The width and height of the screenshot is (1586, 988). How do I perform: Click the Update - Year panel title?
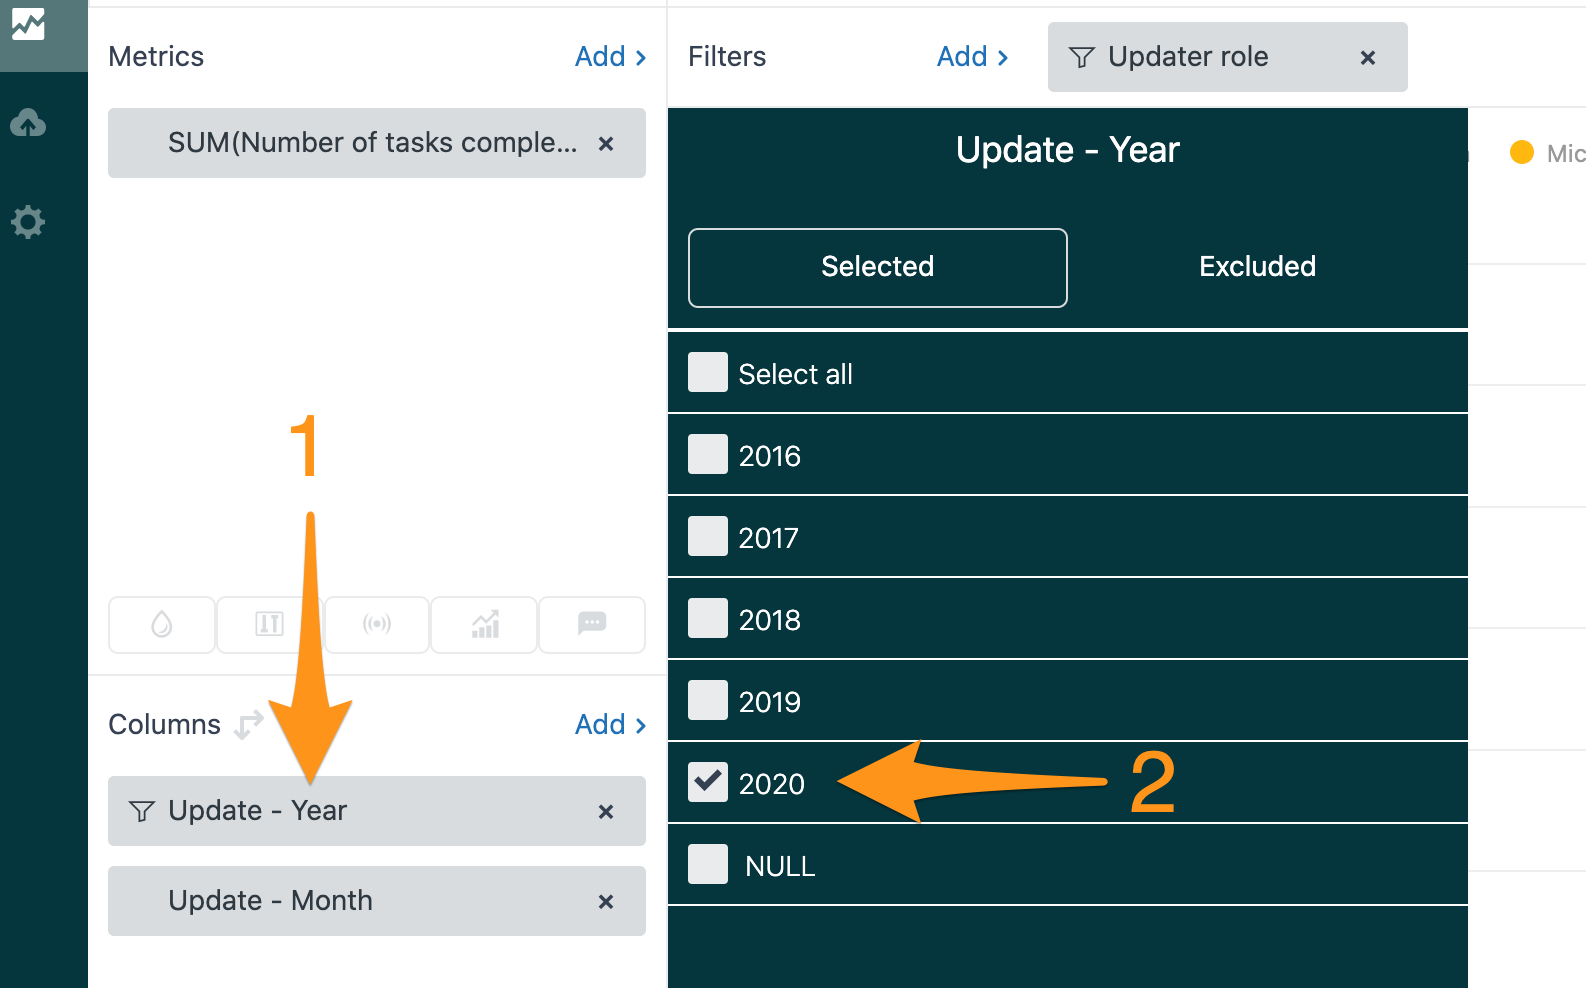pos(1068,150)
